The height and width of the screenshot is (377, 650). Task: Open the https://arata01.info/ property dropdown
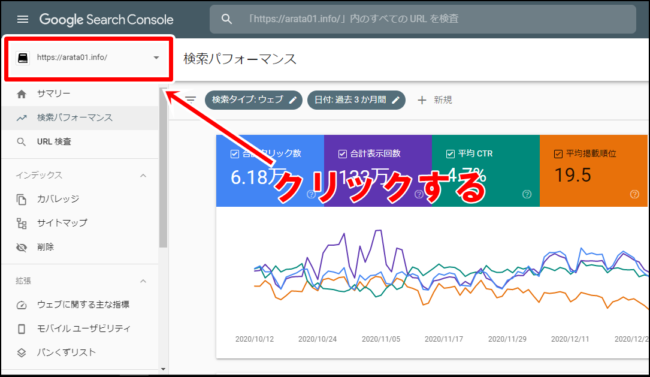(x=89, y=58)
